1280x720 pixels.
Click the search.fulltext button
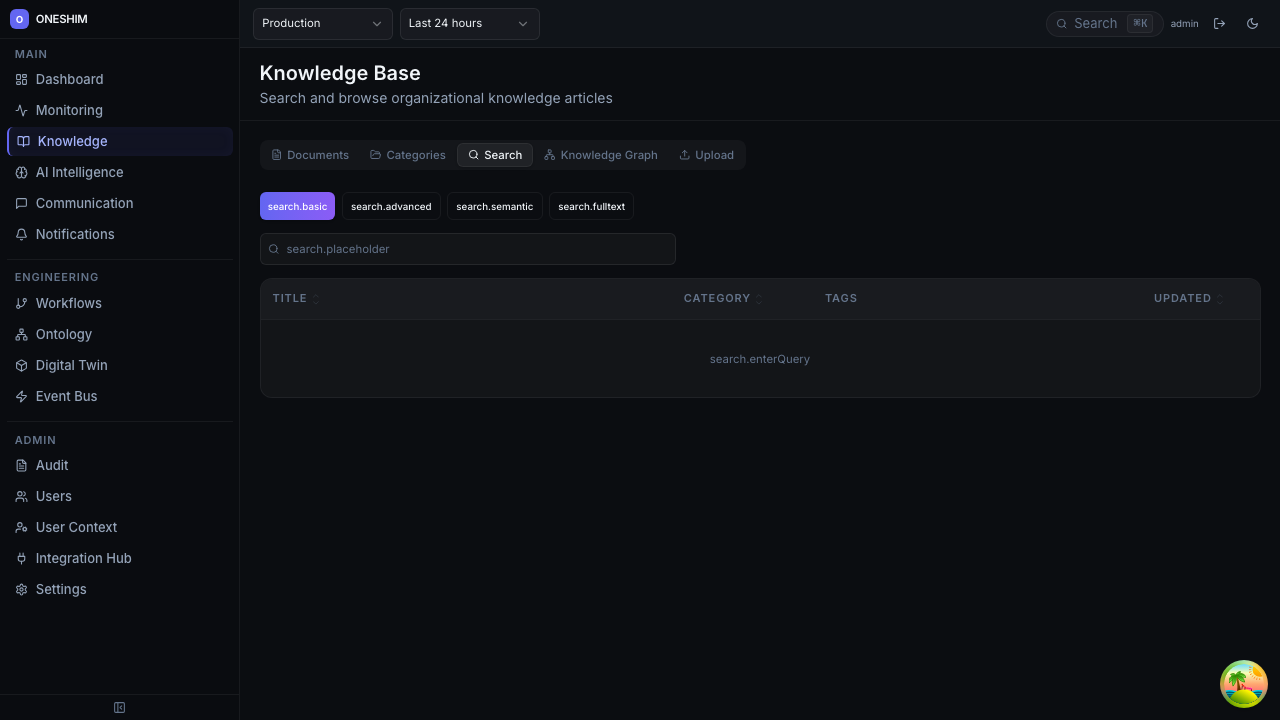pyautogui.click(x=591, y=206)
